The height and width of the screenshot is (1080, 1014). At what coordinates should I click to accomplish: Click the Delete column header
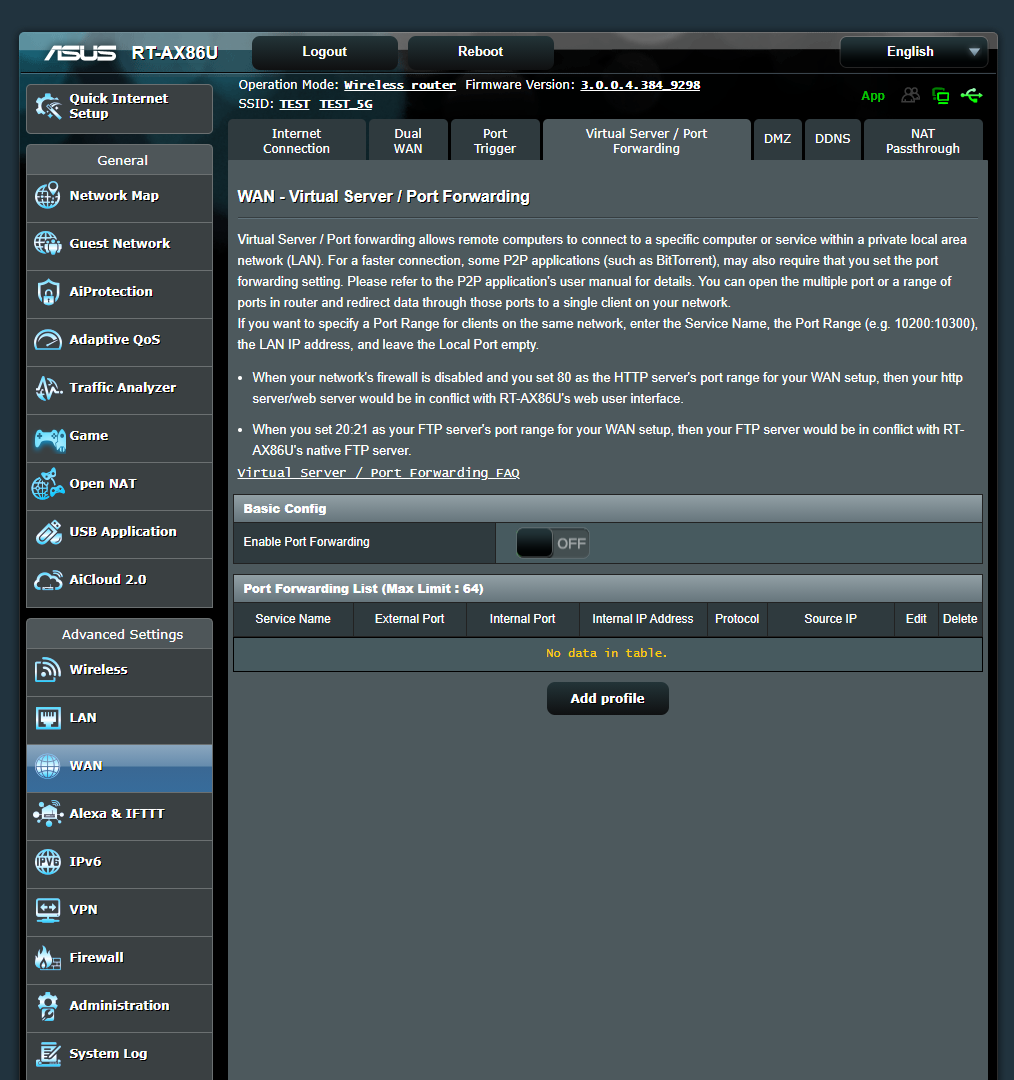coord(960,619)
